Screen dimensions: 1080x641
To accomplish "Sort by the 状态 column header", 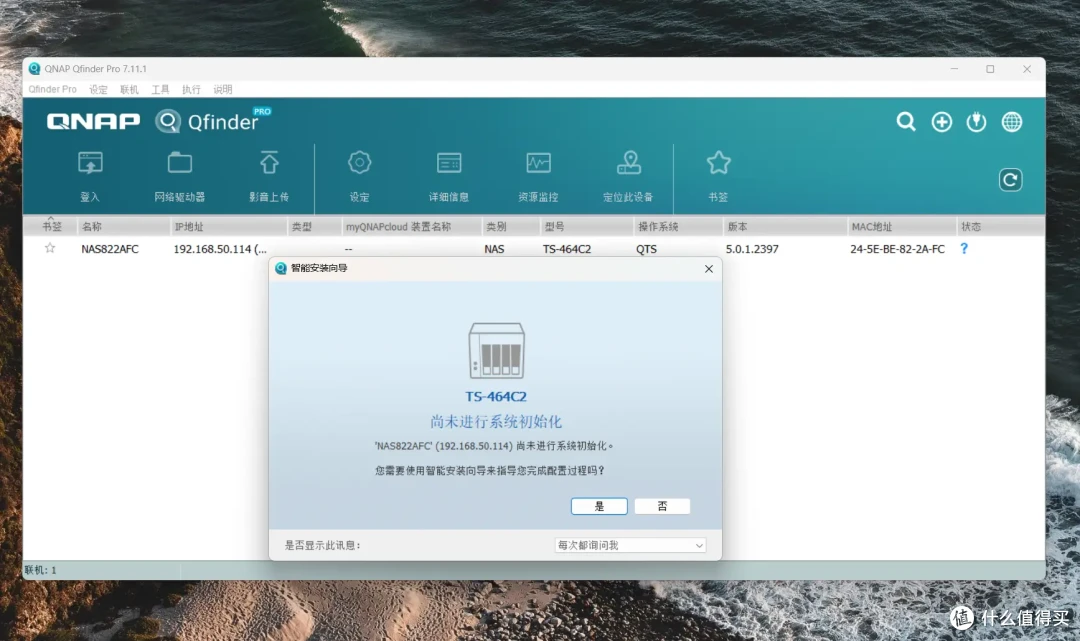I will (1000, 227).
